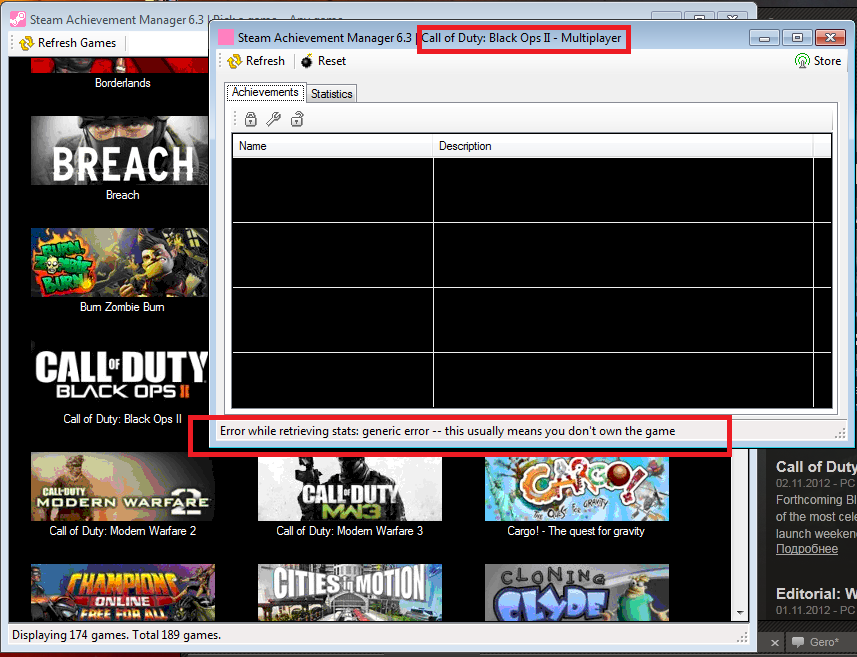This screenshot has height=657, width=857.
Task: Click the Displaying 174 games status text
Action: coord(116,635)
